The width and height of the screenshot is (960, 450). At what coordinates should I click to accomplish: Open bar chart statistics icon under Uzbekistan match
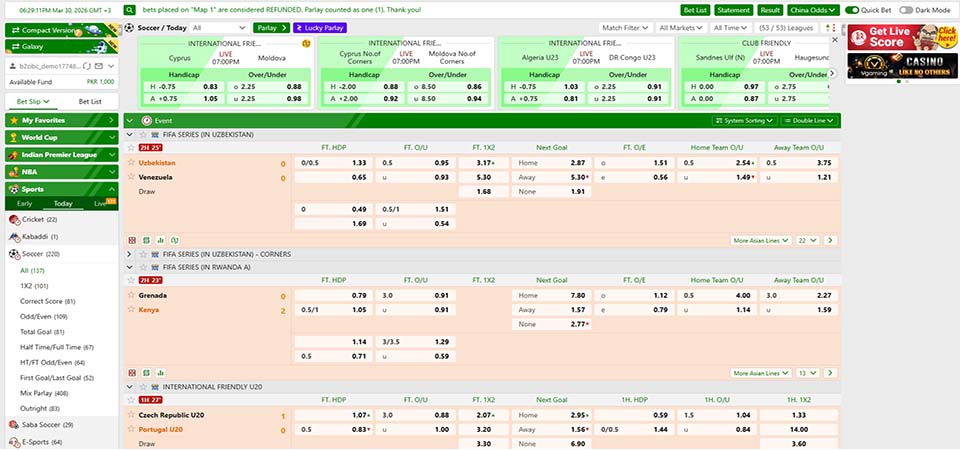160,241
